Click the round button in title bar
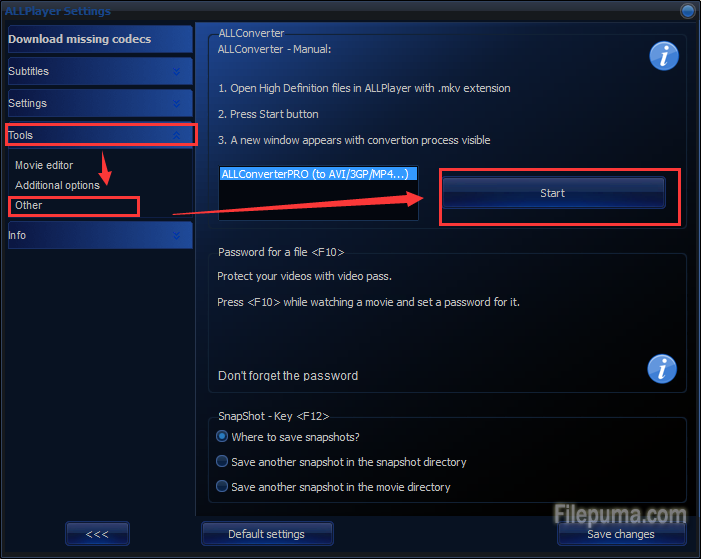This screenshot has height=559, width=701. [x=687, y=11]
